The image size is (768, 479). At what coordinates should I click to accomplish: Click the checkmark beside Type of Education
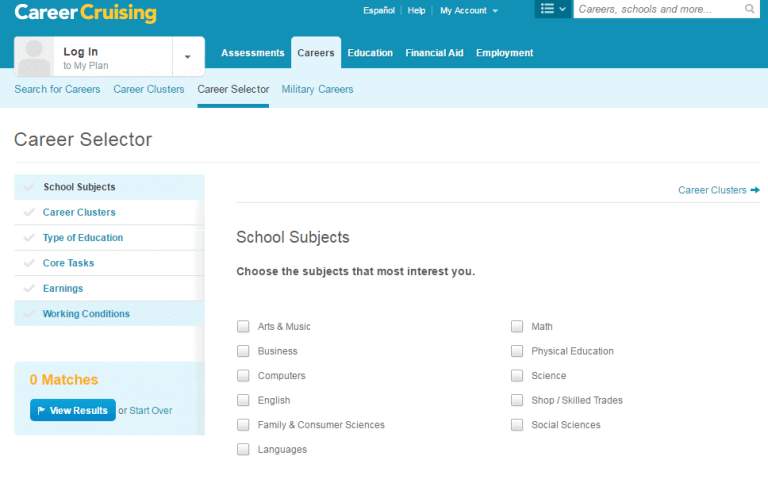(x=29, y=237)
